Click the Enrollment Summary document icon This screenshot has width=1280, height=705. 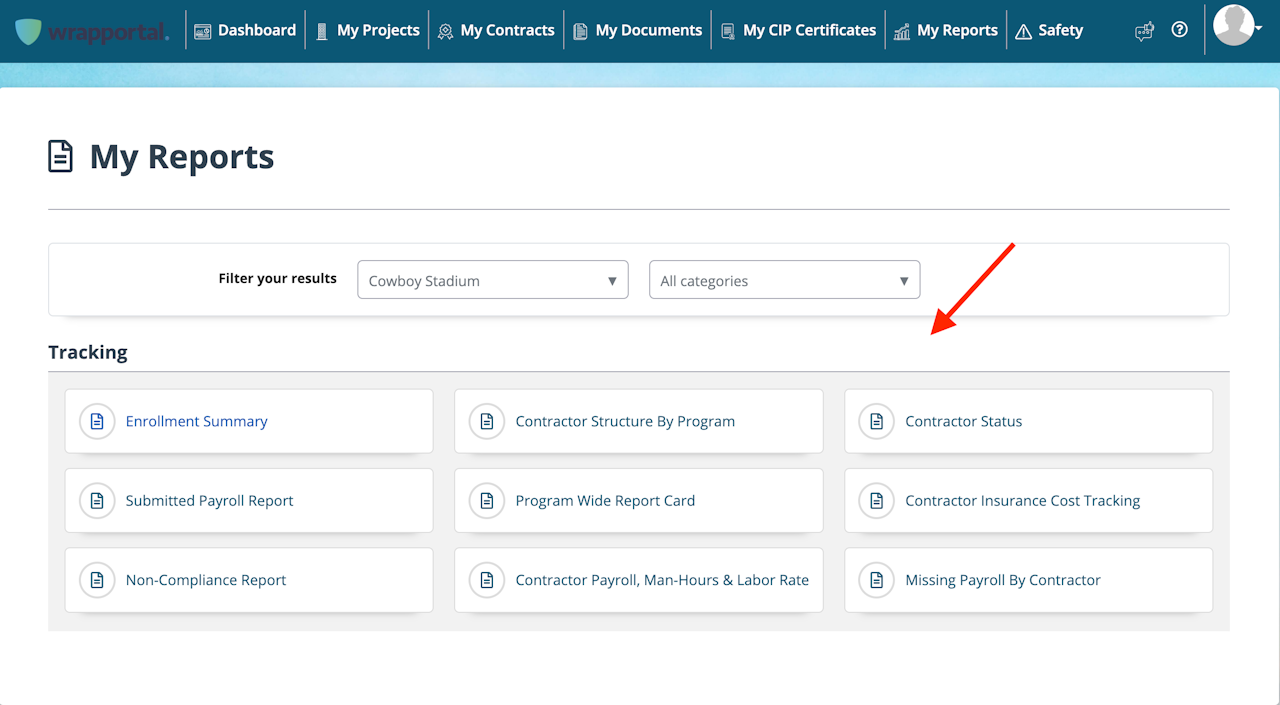tap(97, 421)
